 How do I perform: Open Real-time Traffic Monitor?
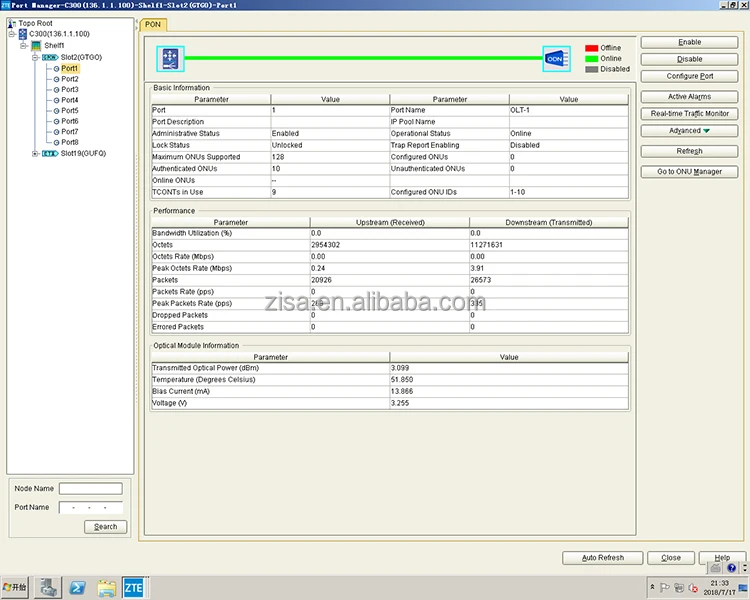point(689,114)
